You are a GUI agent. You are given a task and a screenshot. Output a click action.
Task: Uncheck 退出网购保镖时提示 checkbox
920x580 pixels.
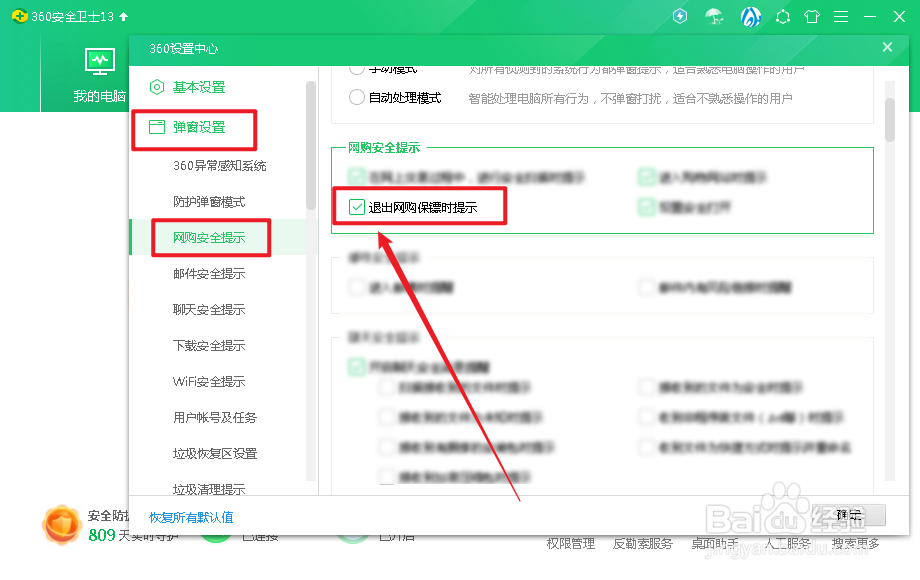tap(357, 207)
